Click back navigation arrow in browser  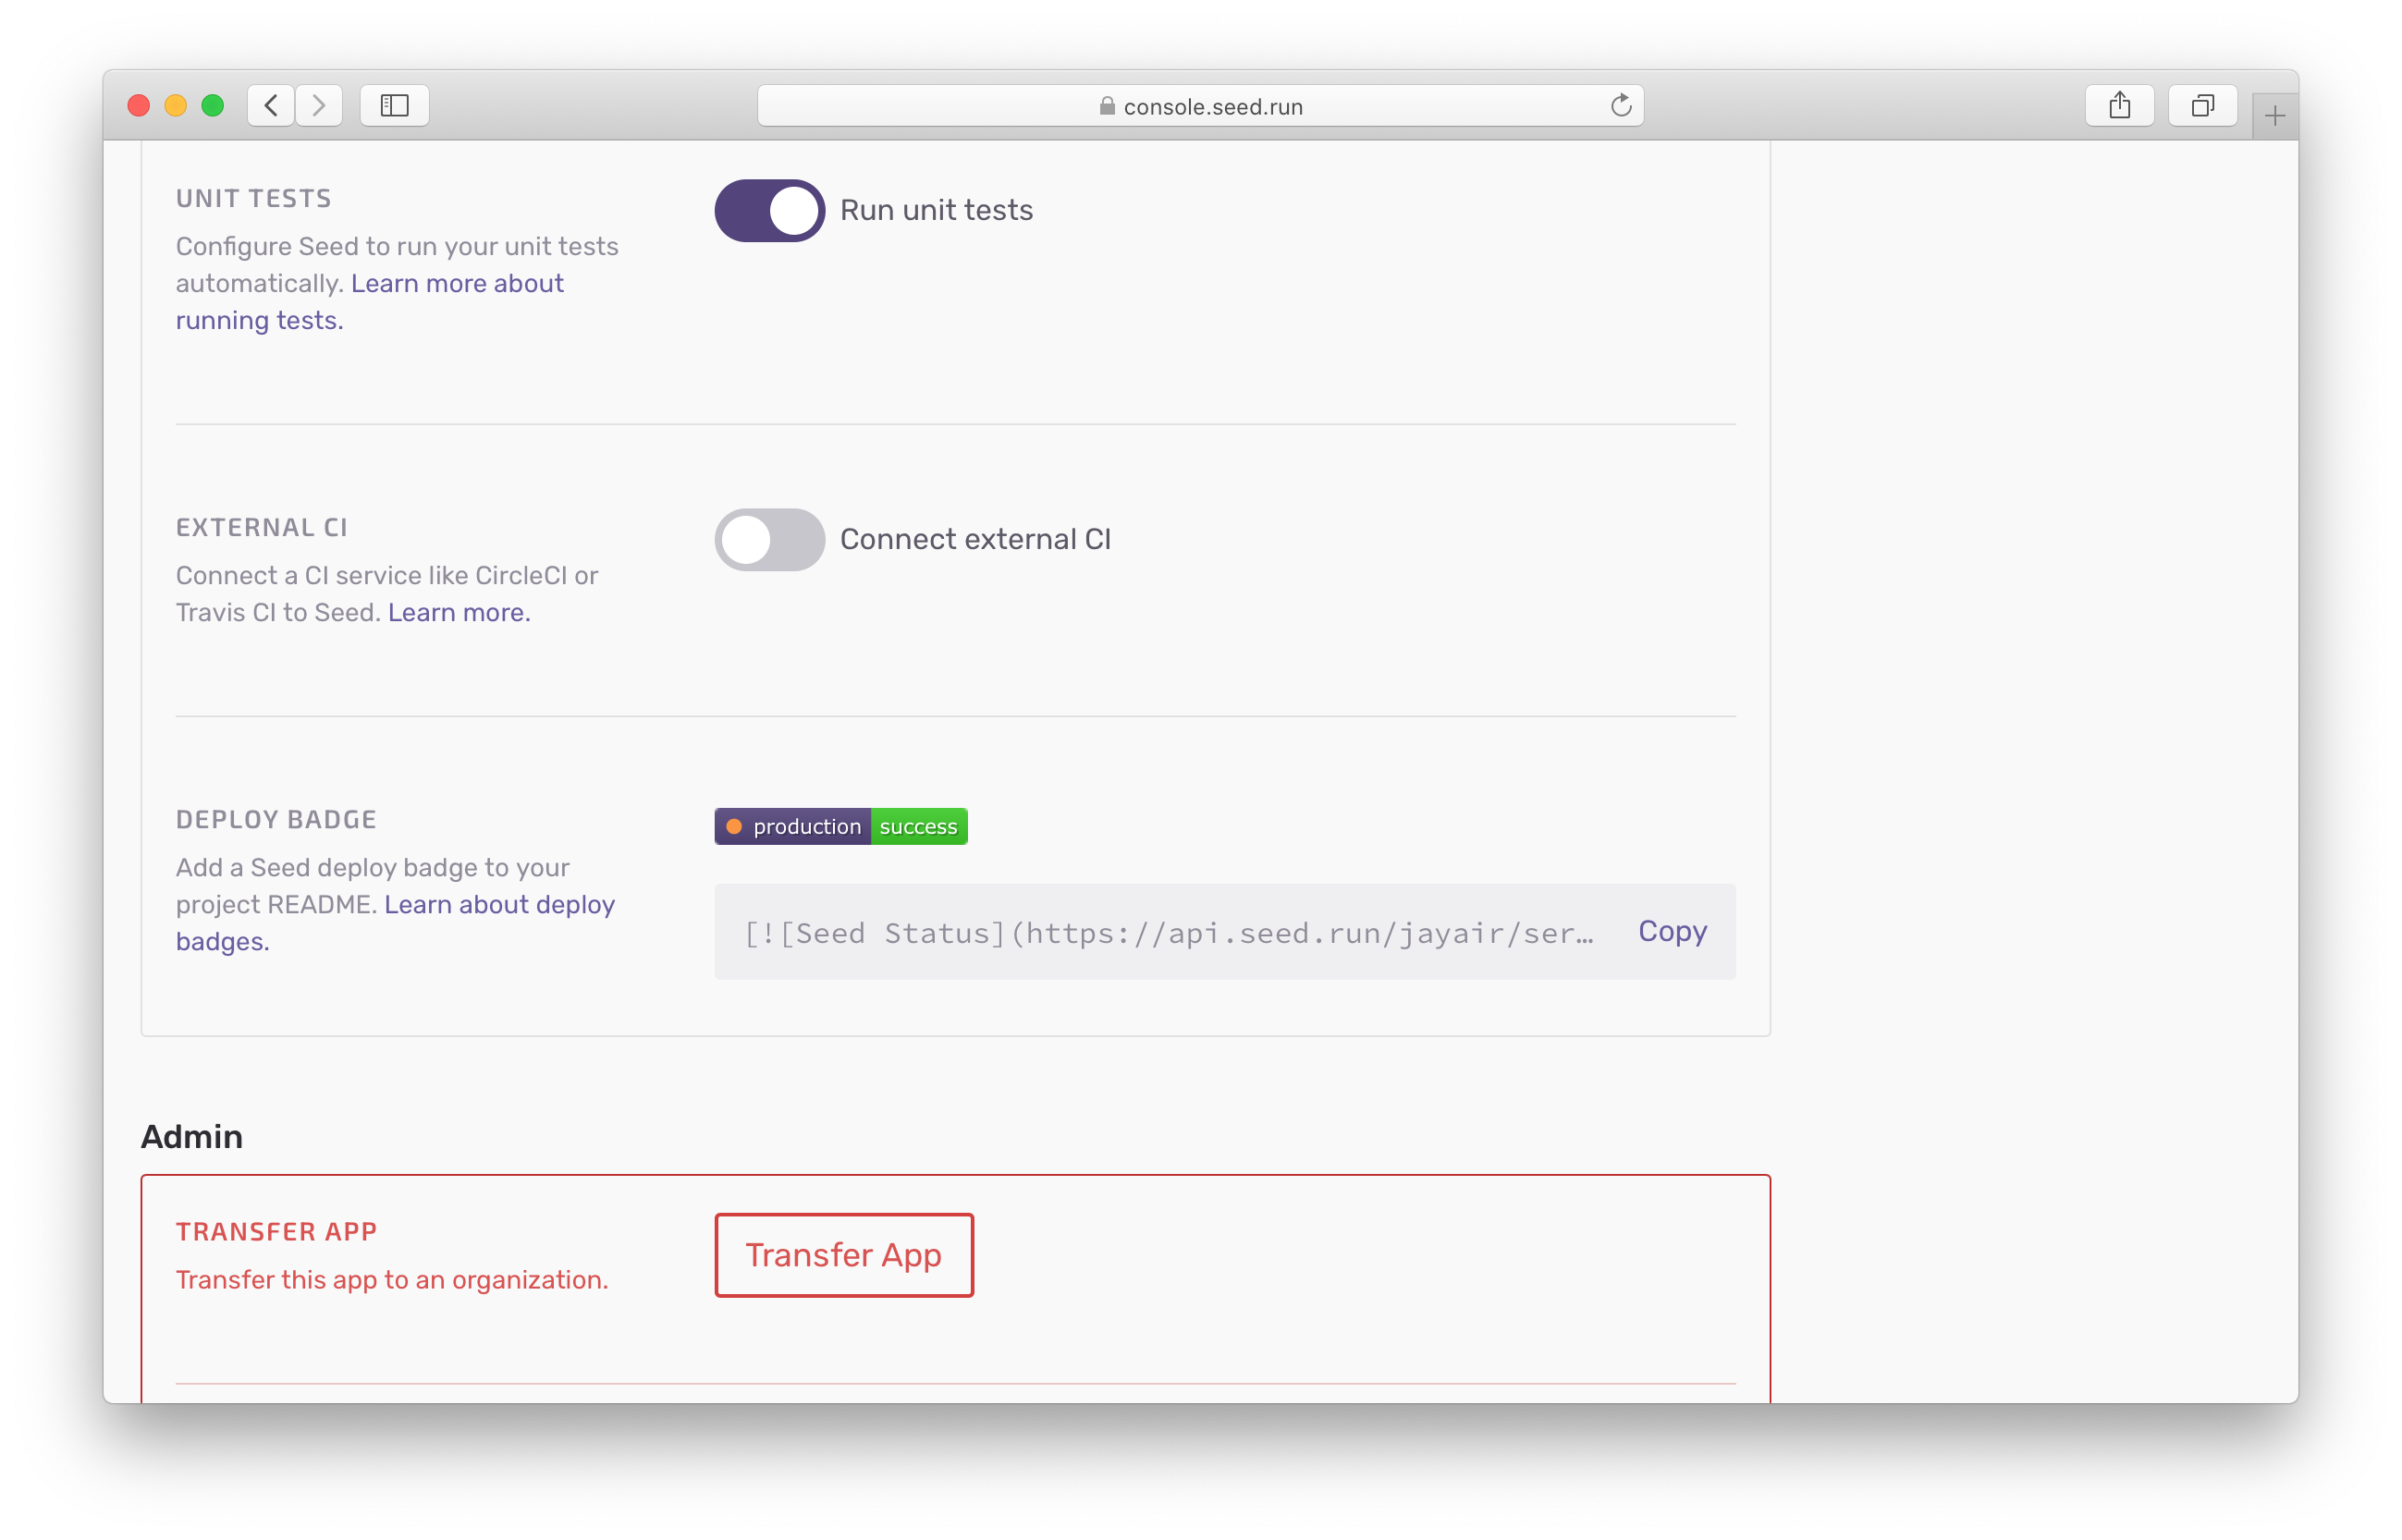click(272, 106)
